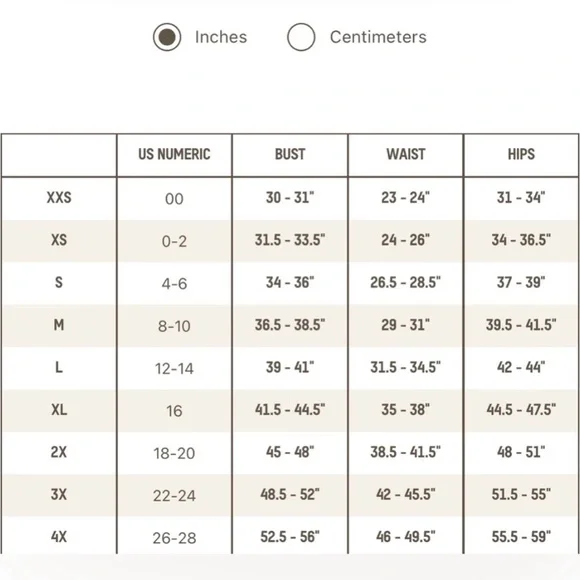580x580 pixels.
Task: Select the XL size row label
Action: (x=59, y=409)
